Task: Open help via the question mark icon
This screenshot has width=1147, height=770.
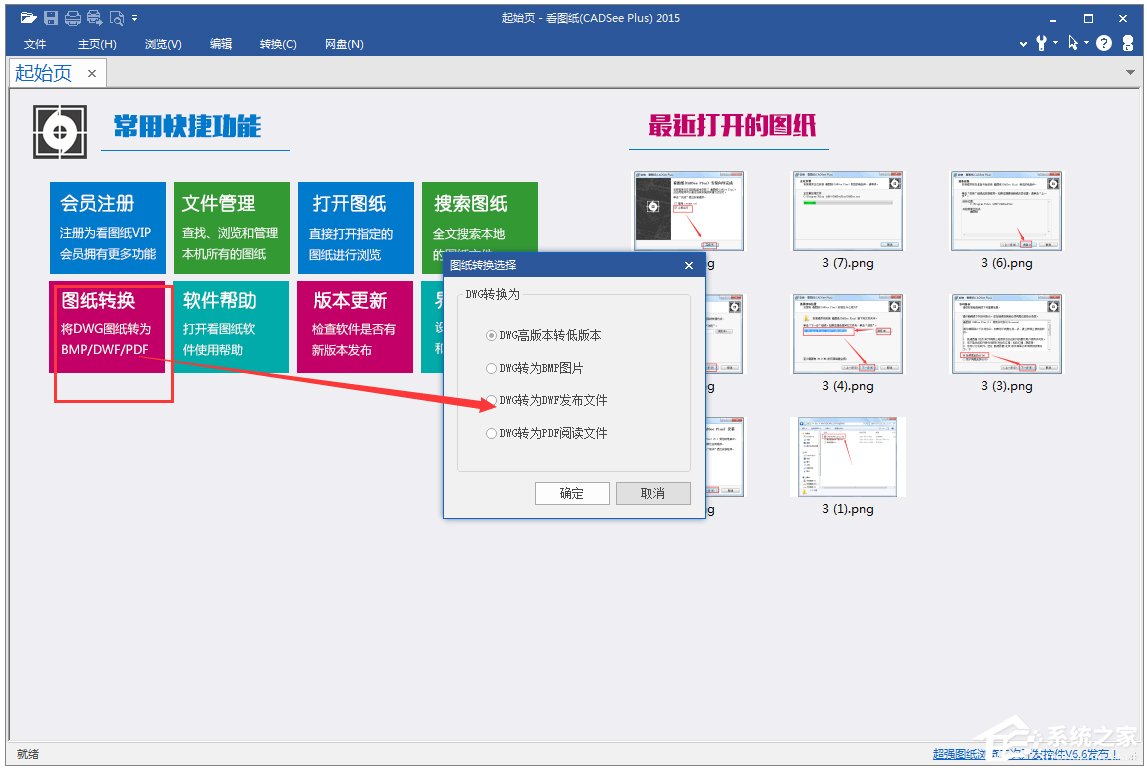Action: pos(1104,44)
